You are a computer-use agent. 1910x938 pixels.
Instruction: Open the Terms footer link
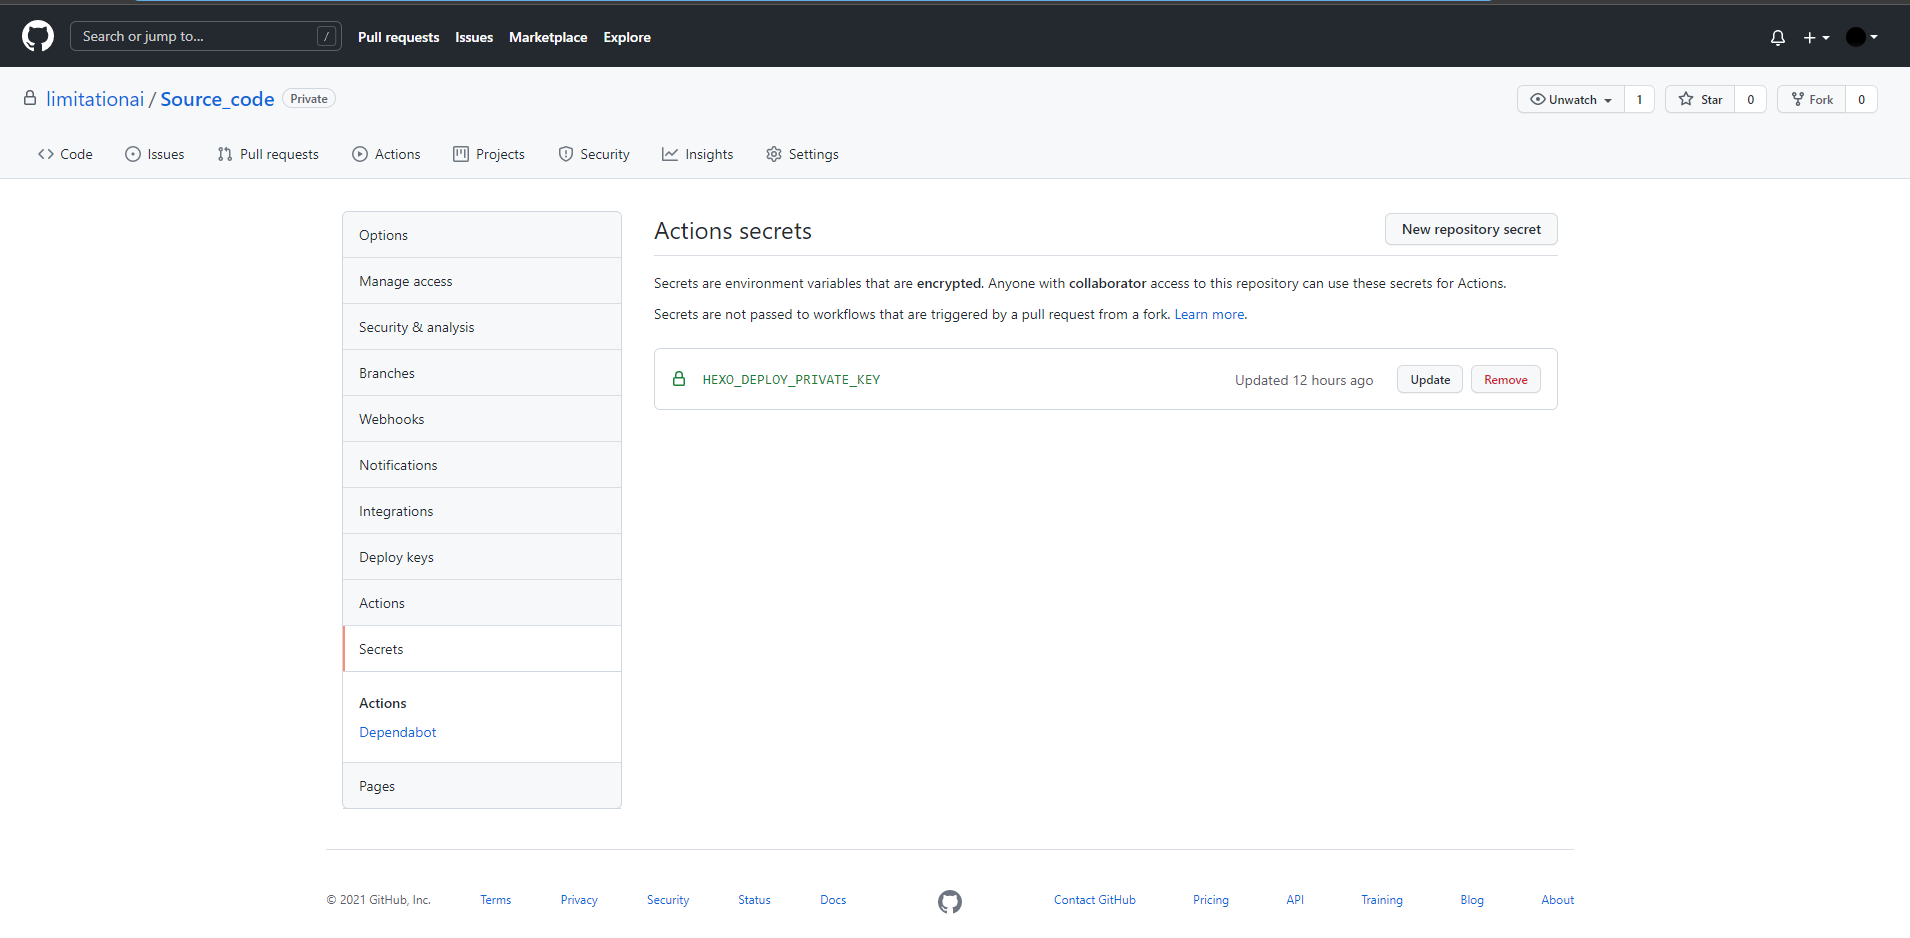[495, 900]
